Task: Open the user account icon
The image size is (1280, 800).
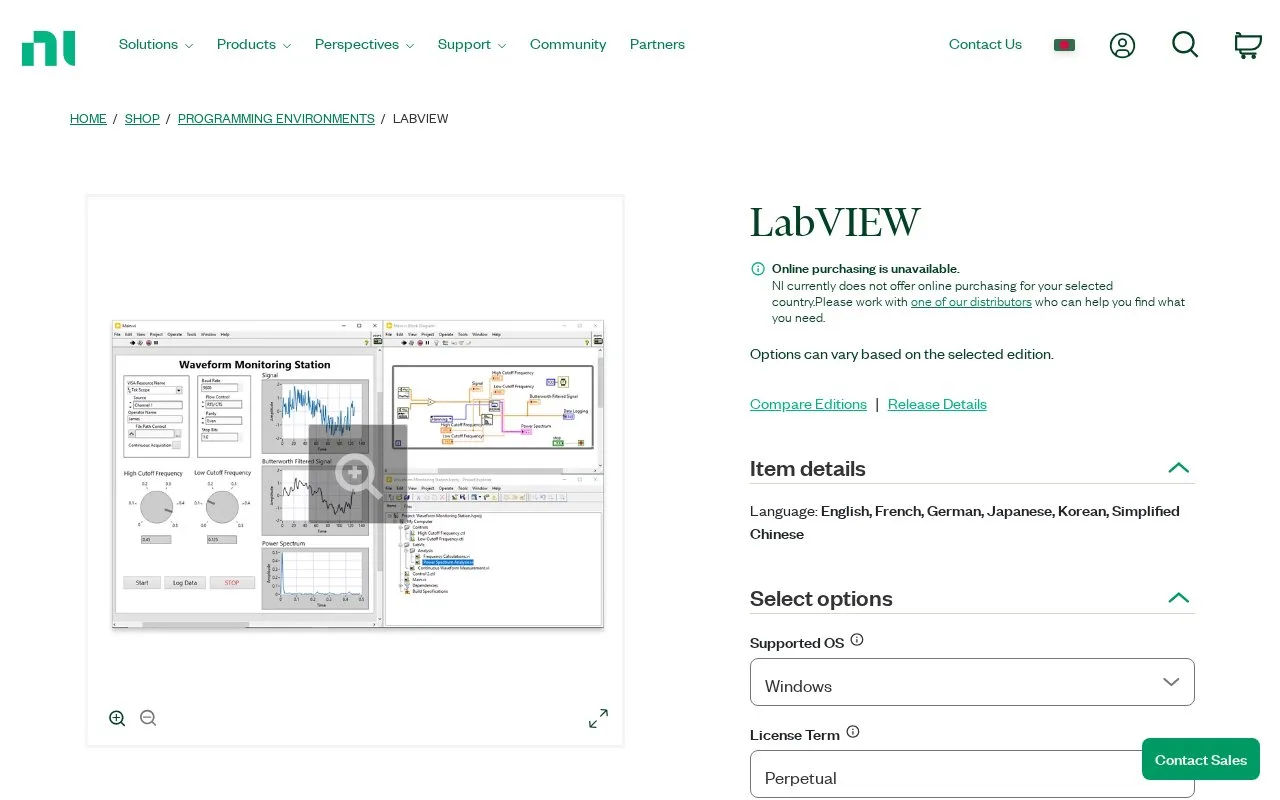Action: click(x=1122, y=45)
